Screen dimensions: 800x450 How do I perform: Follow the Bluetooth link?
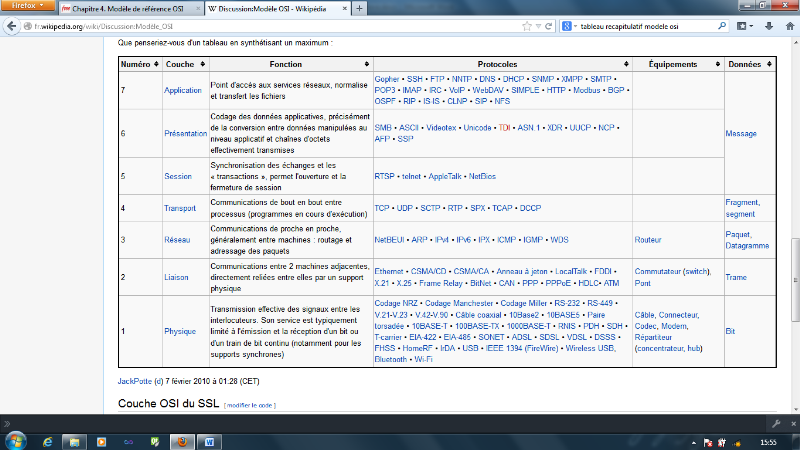[x=391, y=360]
